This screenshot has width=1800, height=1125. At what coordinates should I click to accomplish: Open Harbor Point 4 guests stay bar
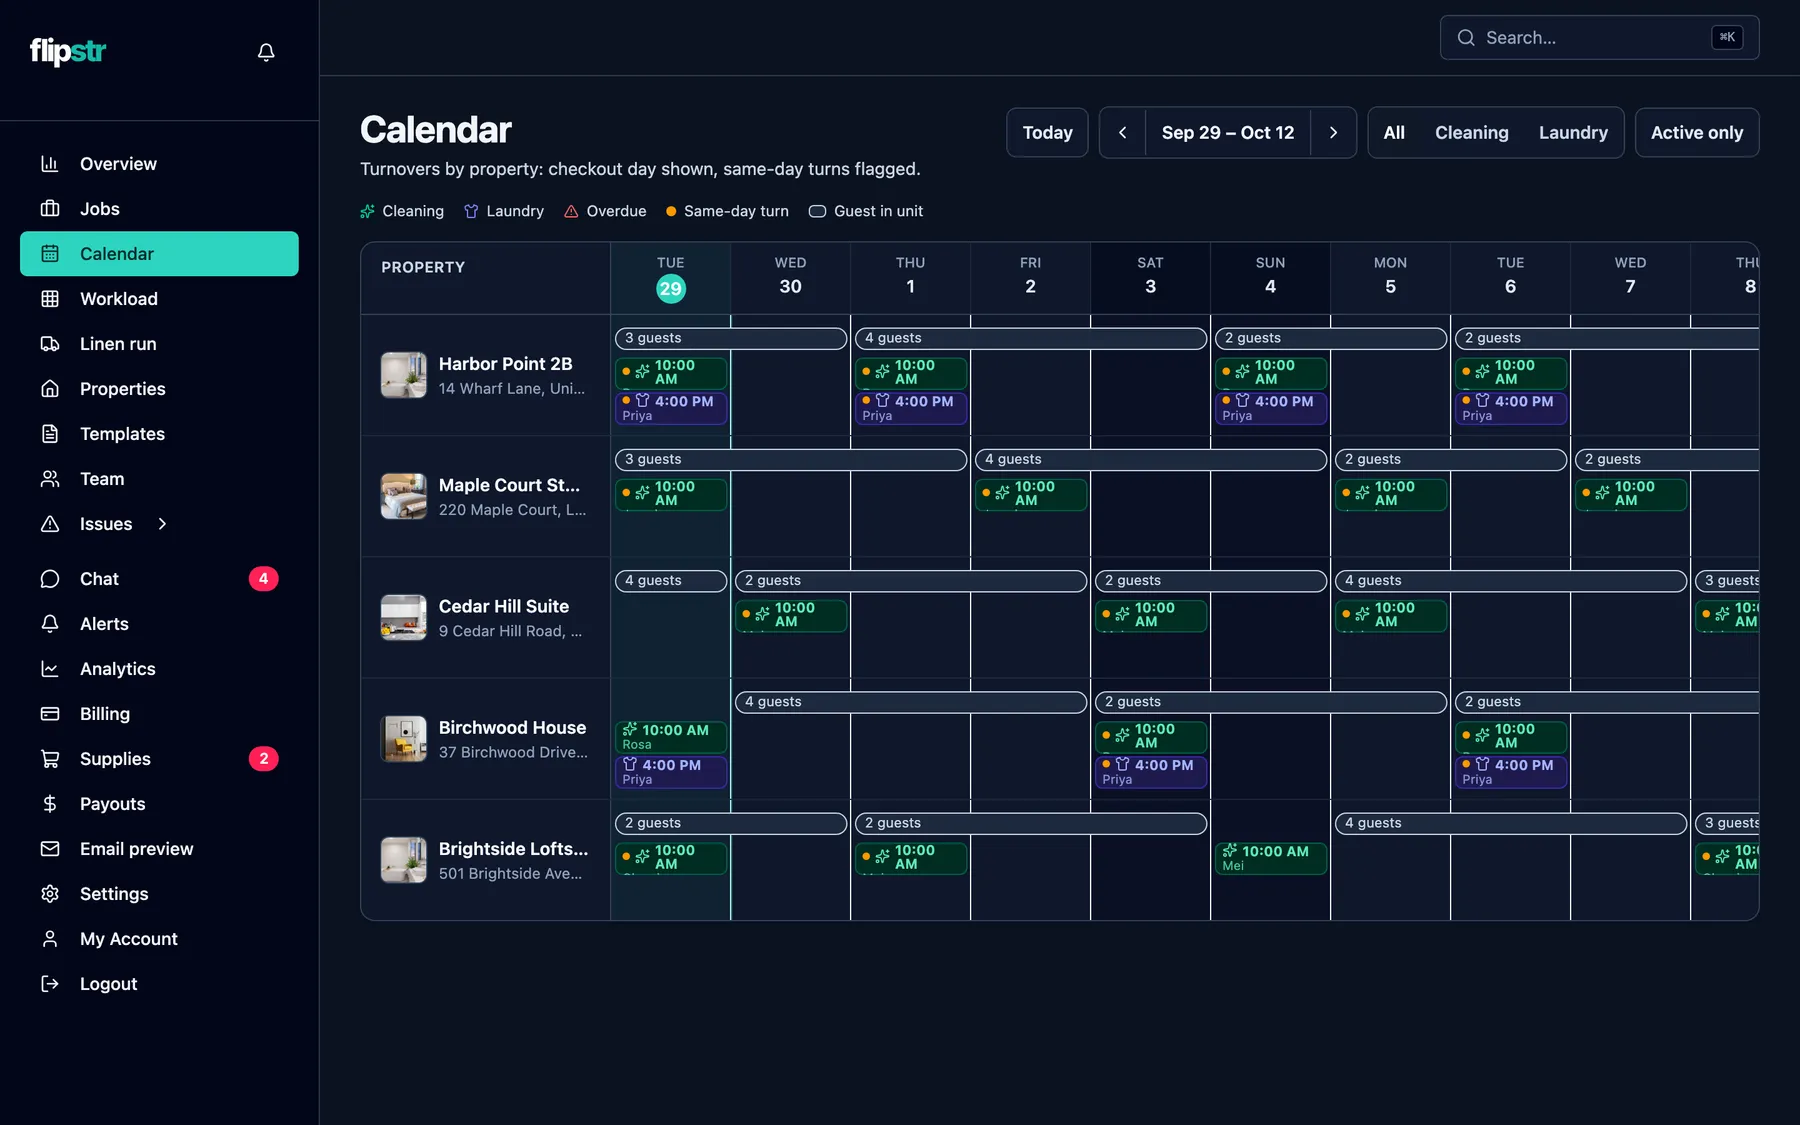pyautogui.click(x=1030, y=338)
